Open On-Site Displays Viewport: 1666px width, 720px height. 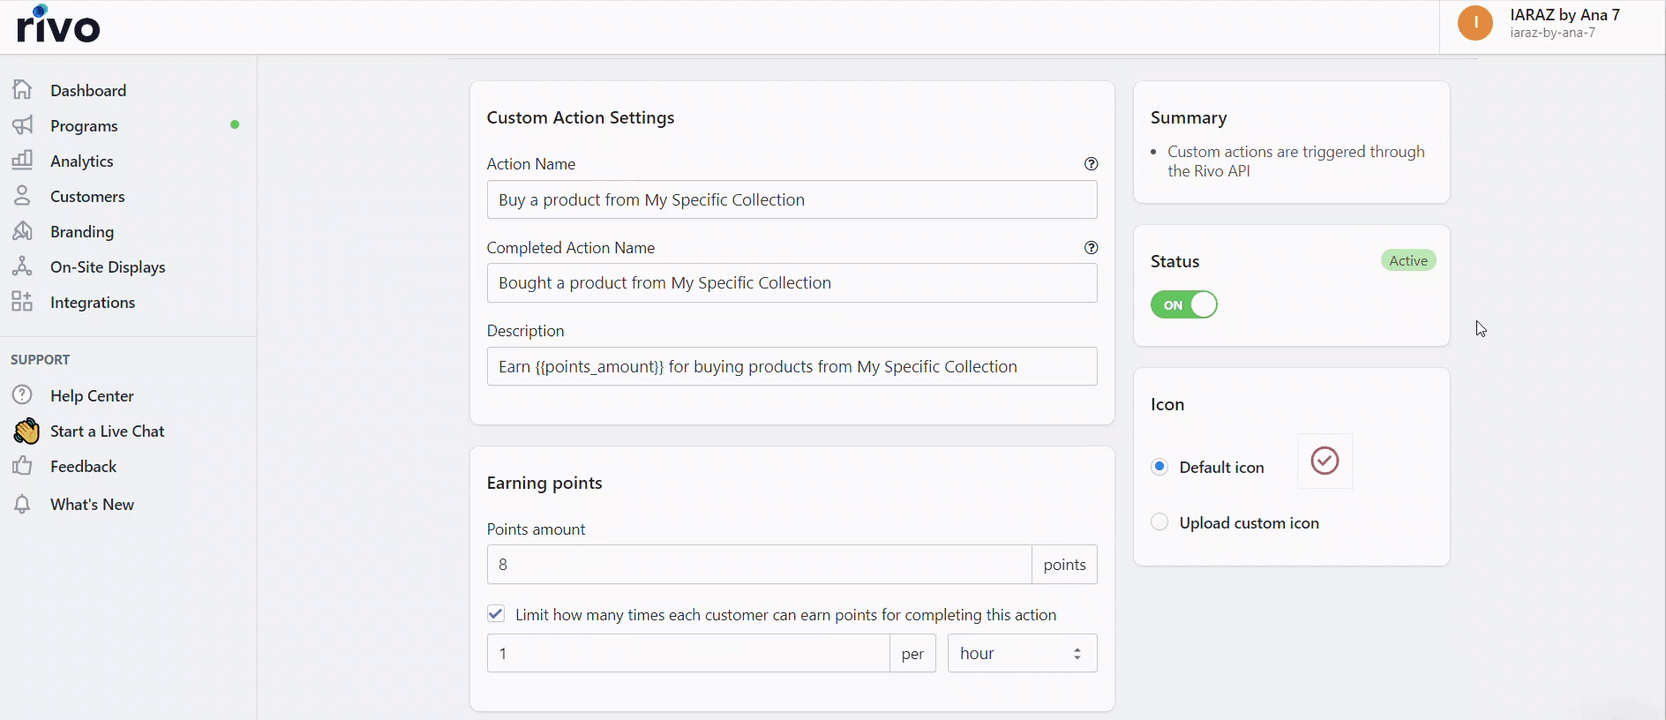[x=108, y=267]
